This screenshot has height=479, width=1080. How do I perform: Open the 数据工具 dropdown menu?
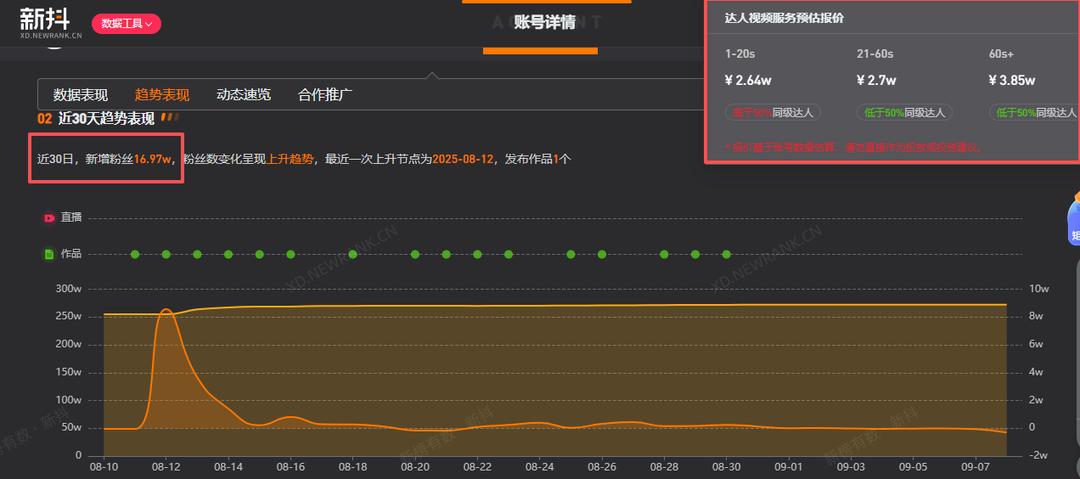126,24
